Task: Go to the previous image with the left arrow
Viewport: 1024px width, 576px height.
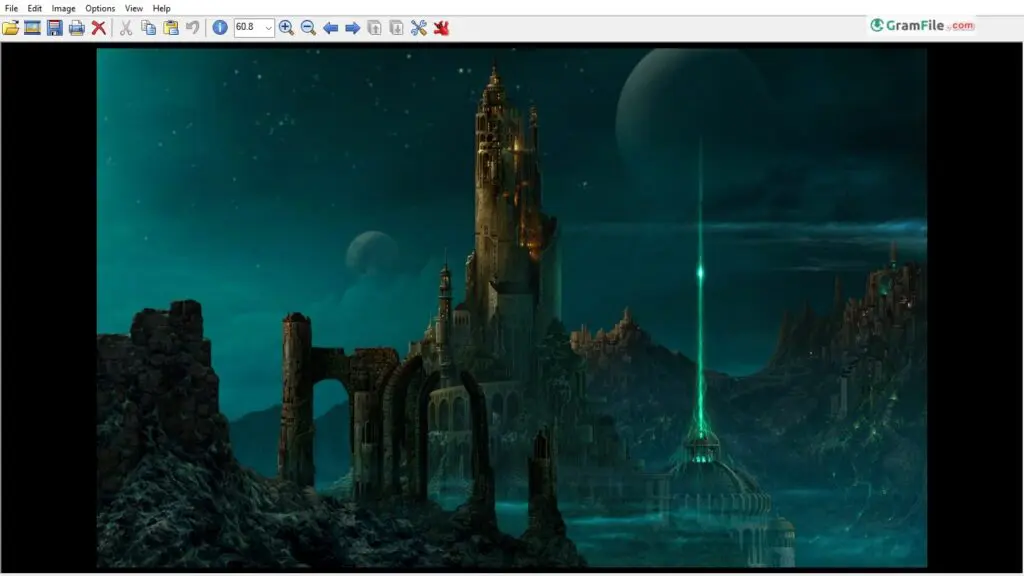Action: point(330,28)
